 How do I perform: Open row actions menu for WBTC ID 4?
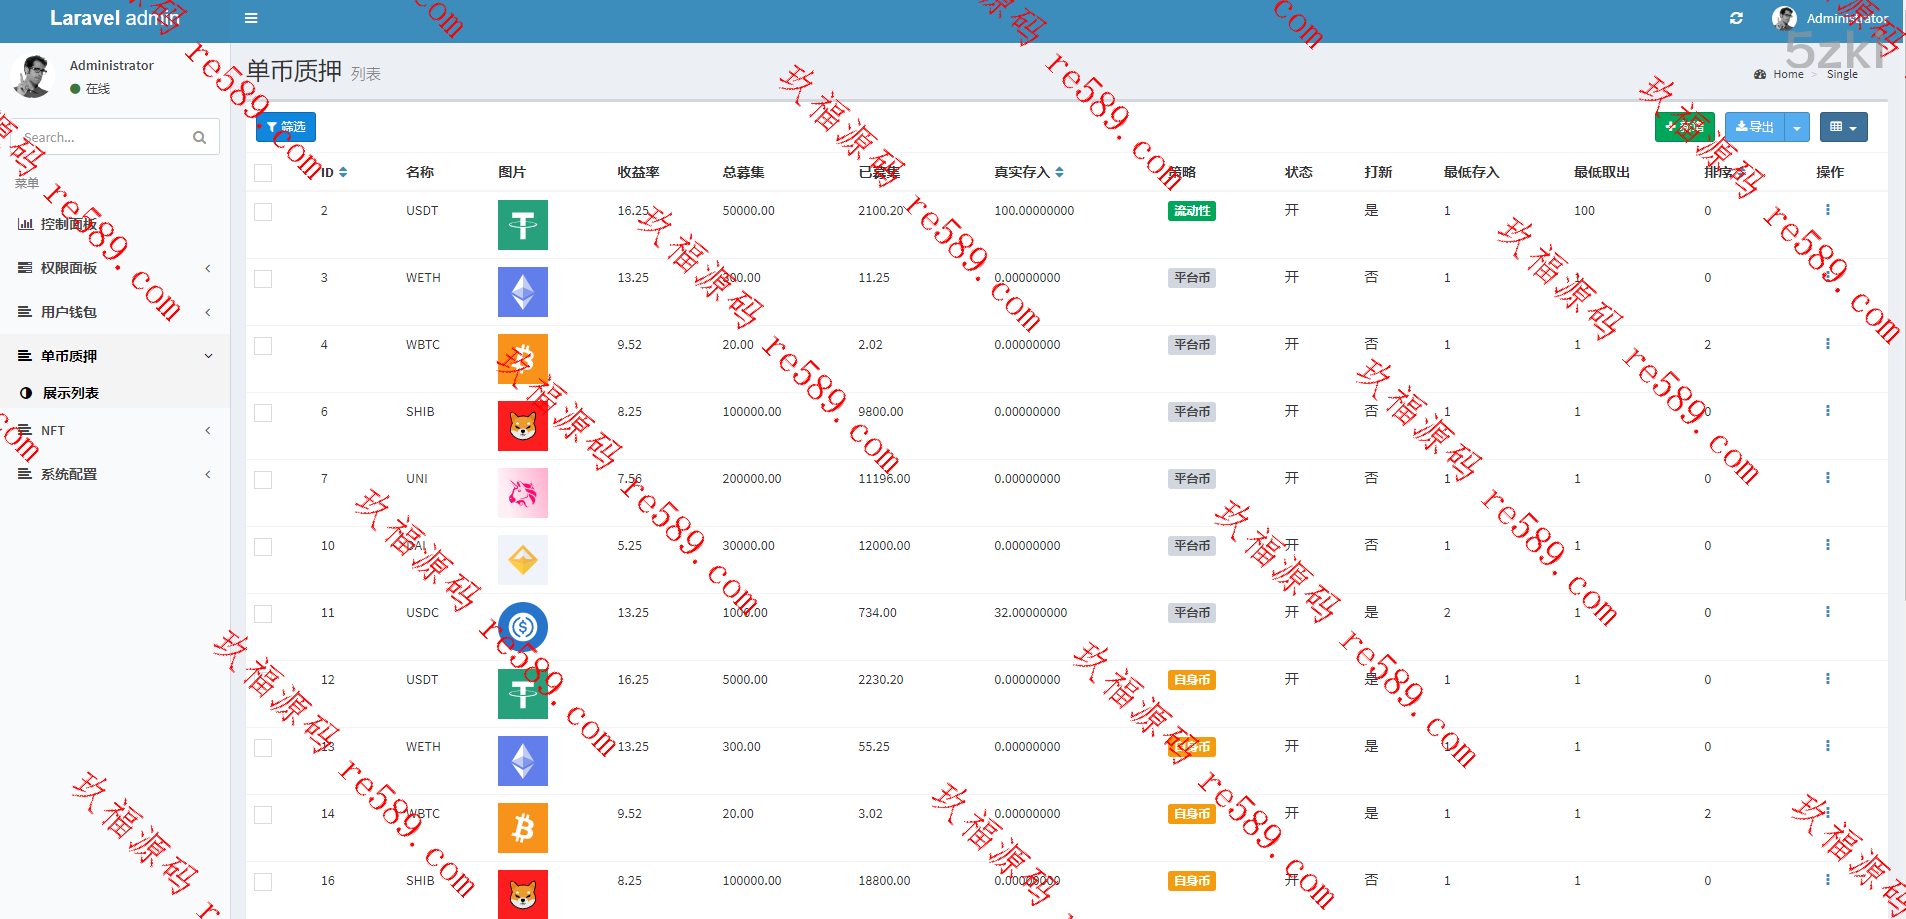pos(1827,344)
